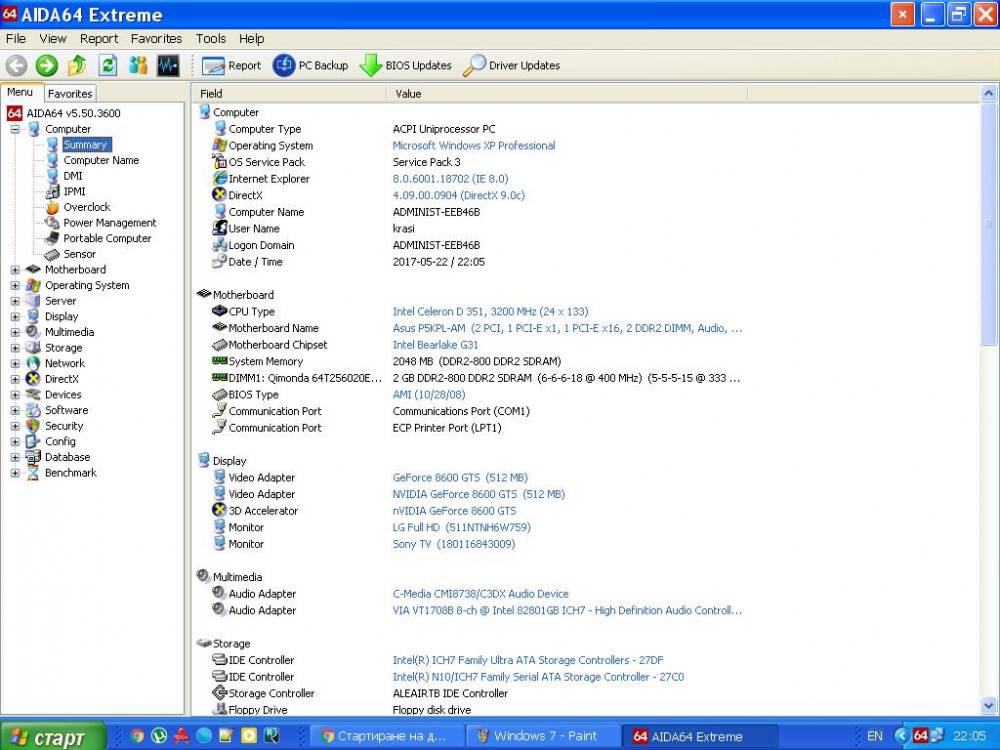Image resolution: width=1000 pixels, height=750 pixels.
Task: Switch to the Menu tab
Action: [x=20, y=92]
